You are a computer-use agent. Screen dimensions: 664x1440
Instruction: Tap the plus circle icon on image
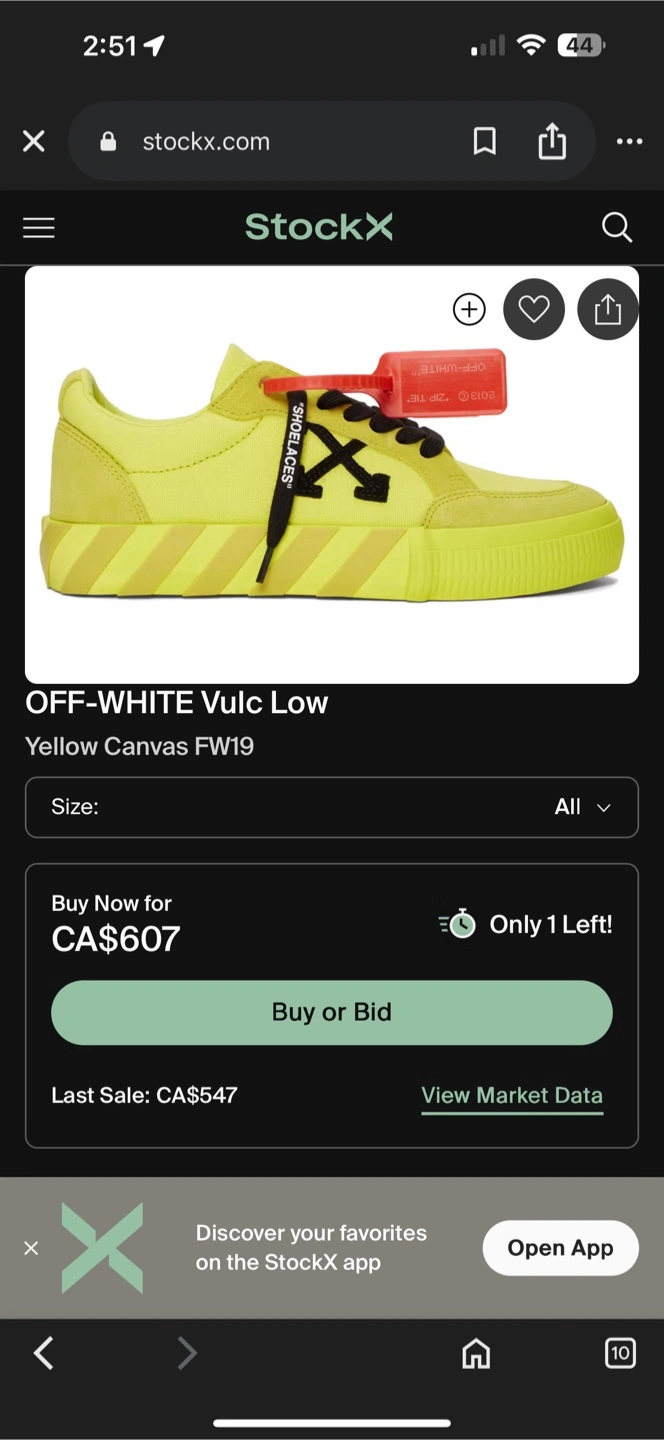pos(469,309)
